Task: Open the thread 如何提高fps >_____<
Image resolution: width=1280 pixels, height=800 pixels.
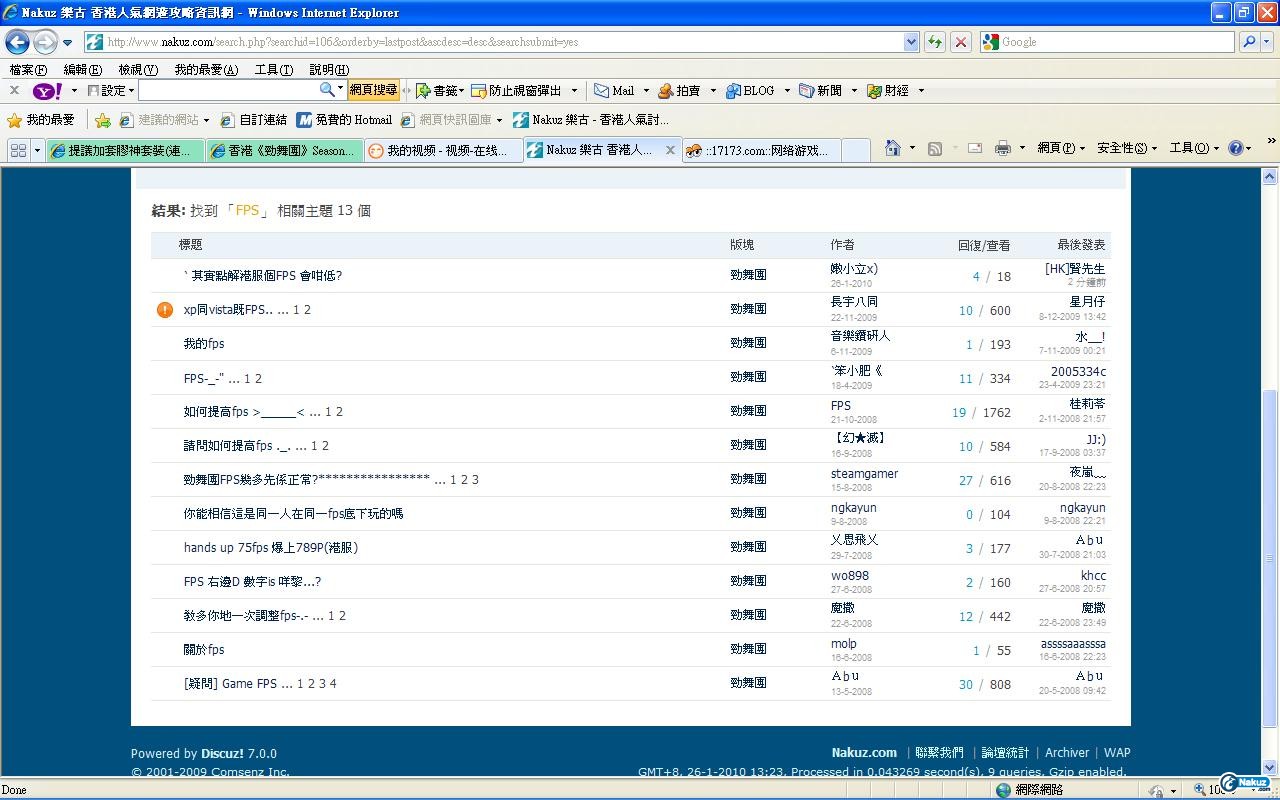Action: tap(244, 412)
